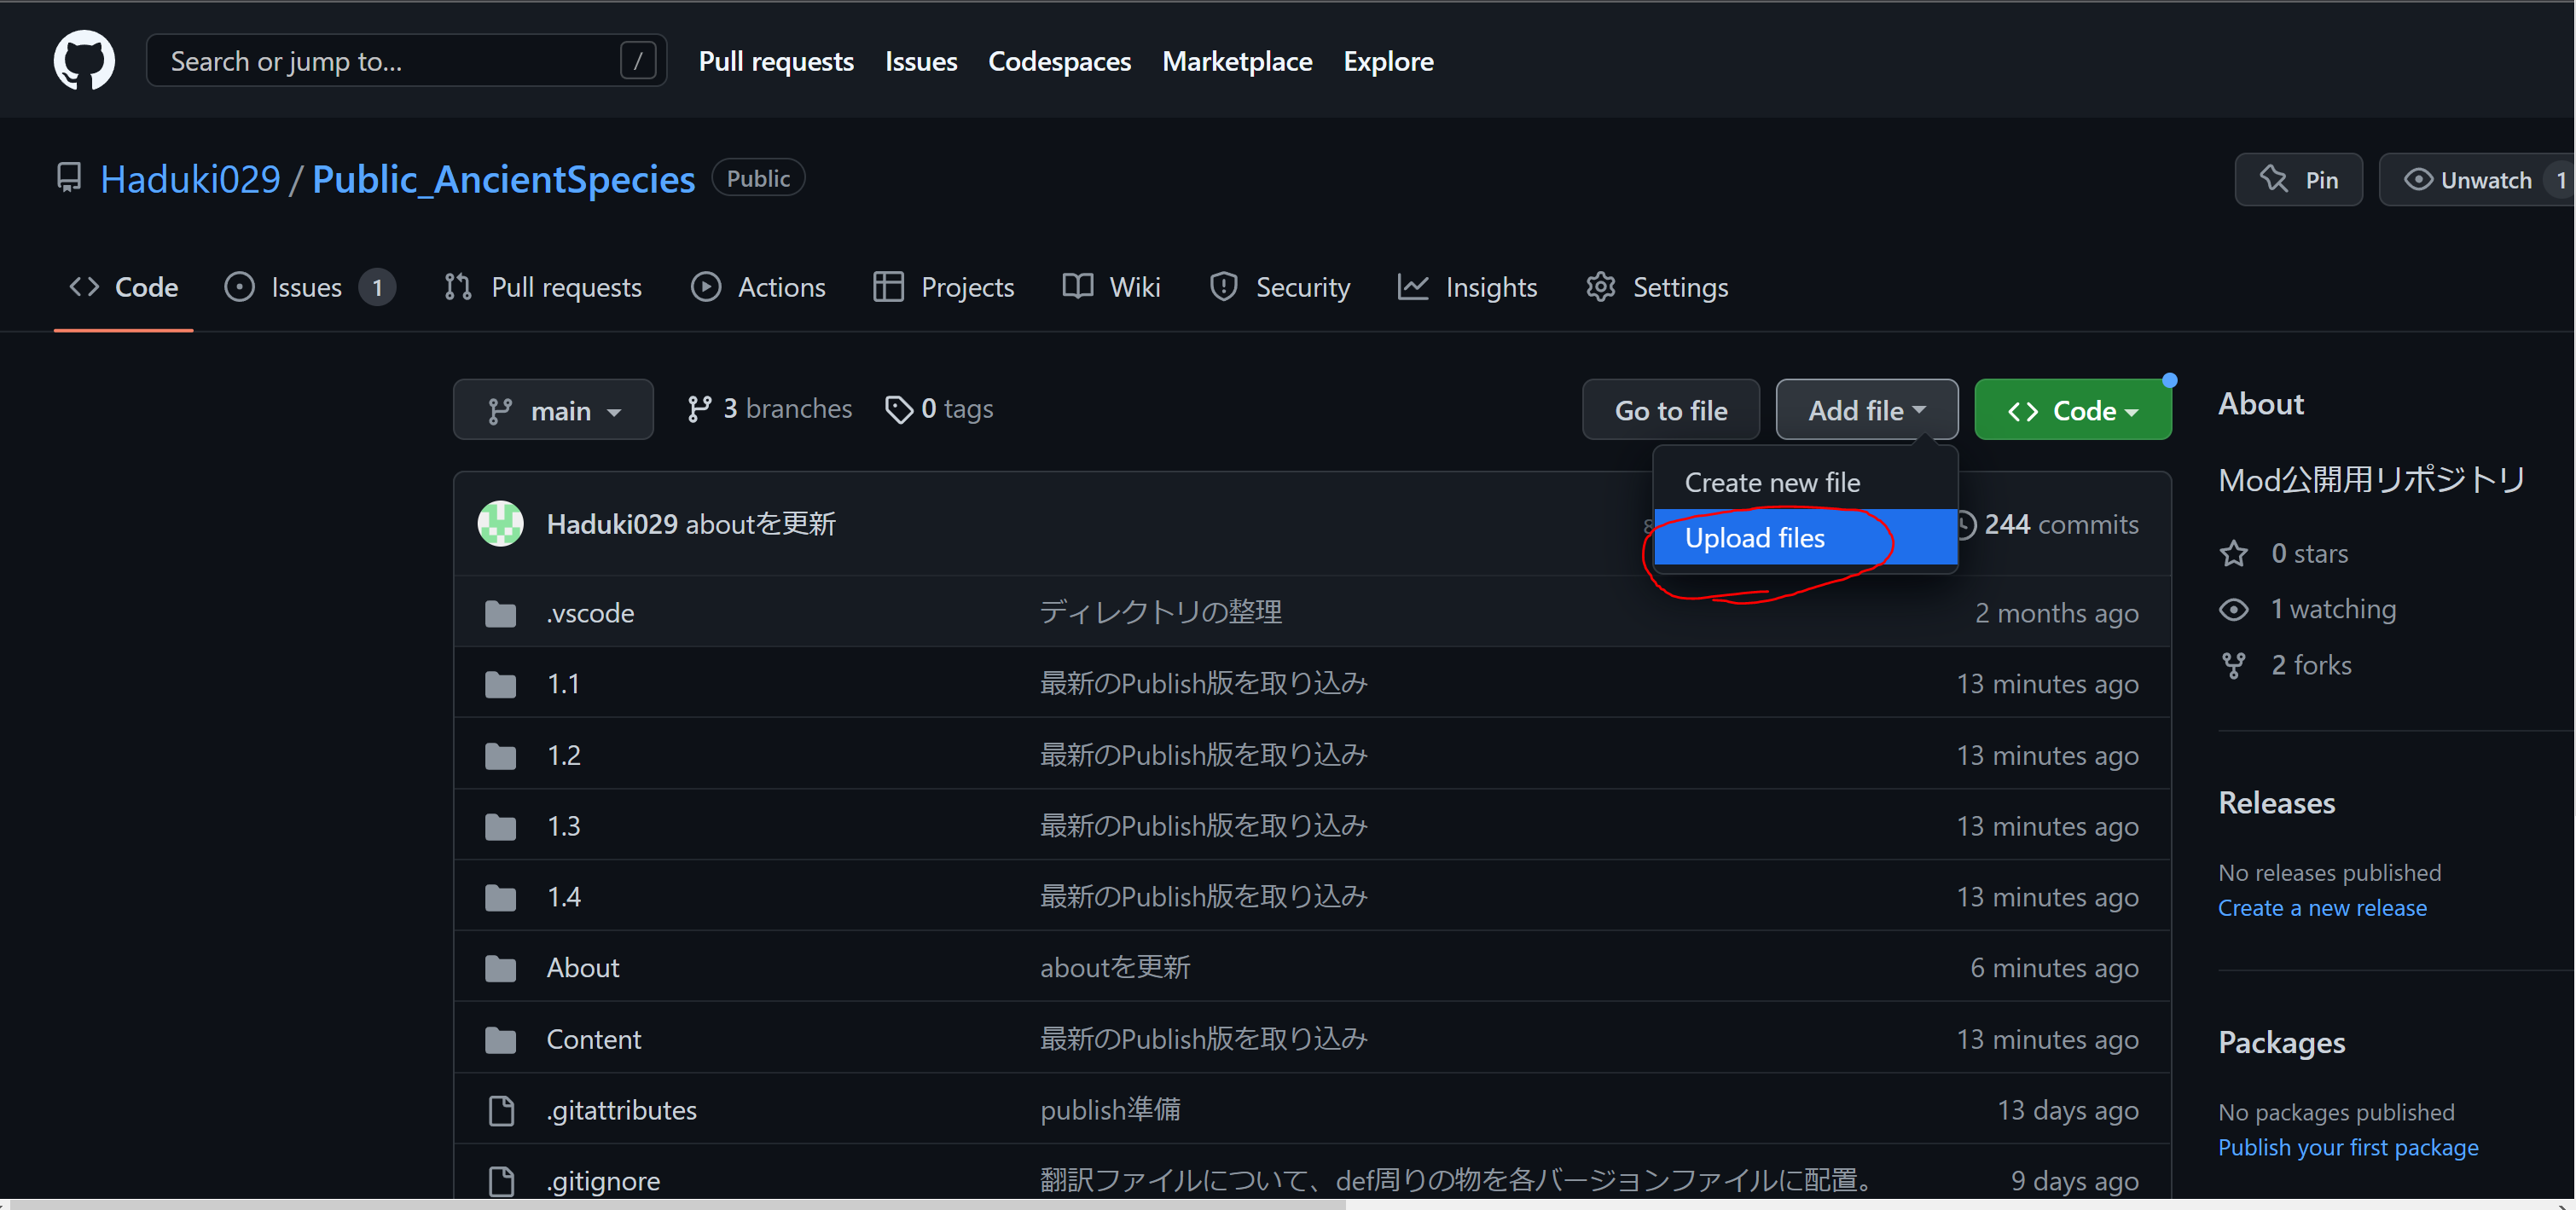Select the Code tab
2576x1210 pixels.
(123, 287)
